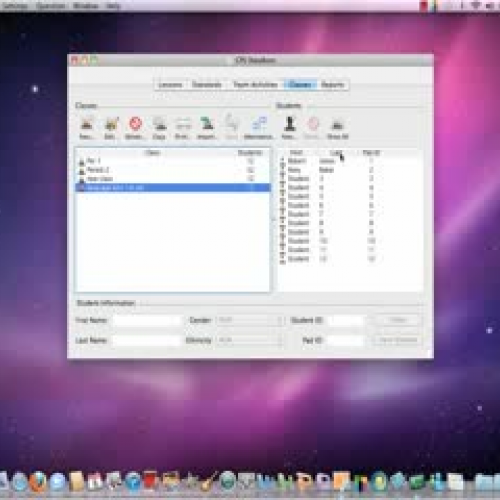Switch to the Lessons tab
Image resolution: width=500 pixels, height=500 pixels.
[171, 85]
